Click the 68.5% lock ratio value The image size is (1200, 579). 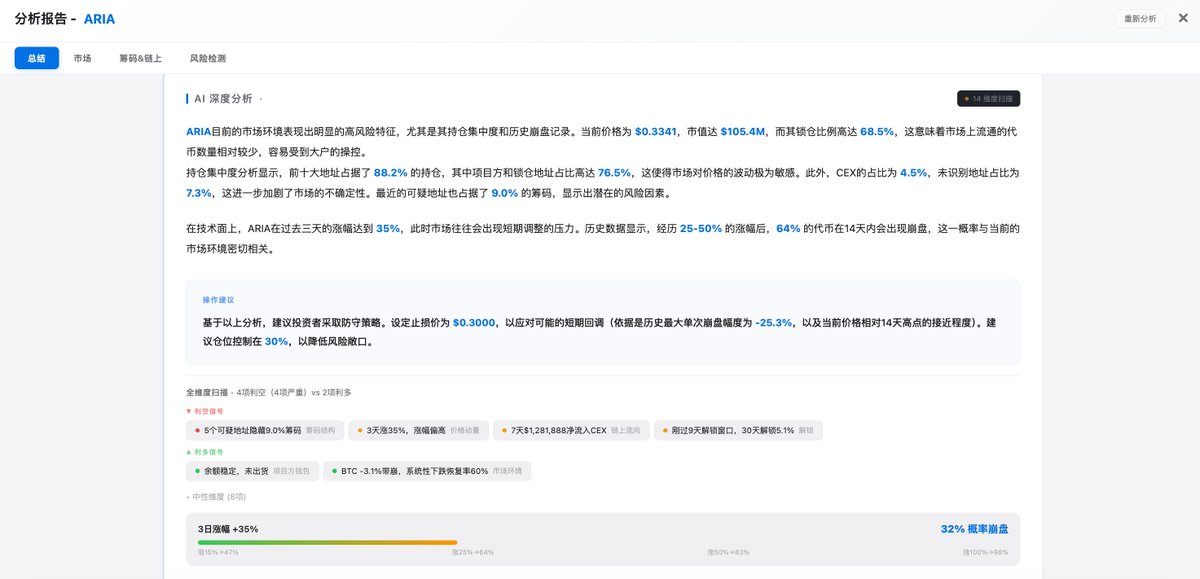click(877, 131)
